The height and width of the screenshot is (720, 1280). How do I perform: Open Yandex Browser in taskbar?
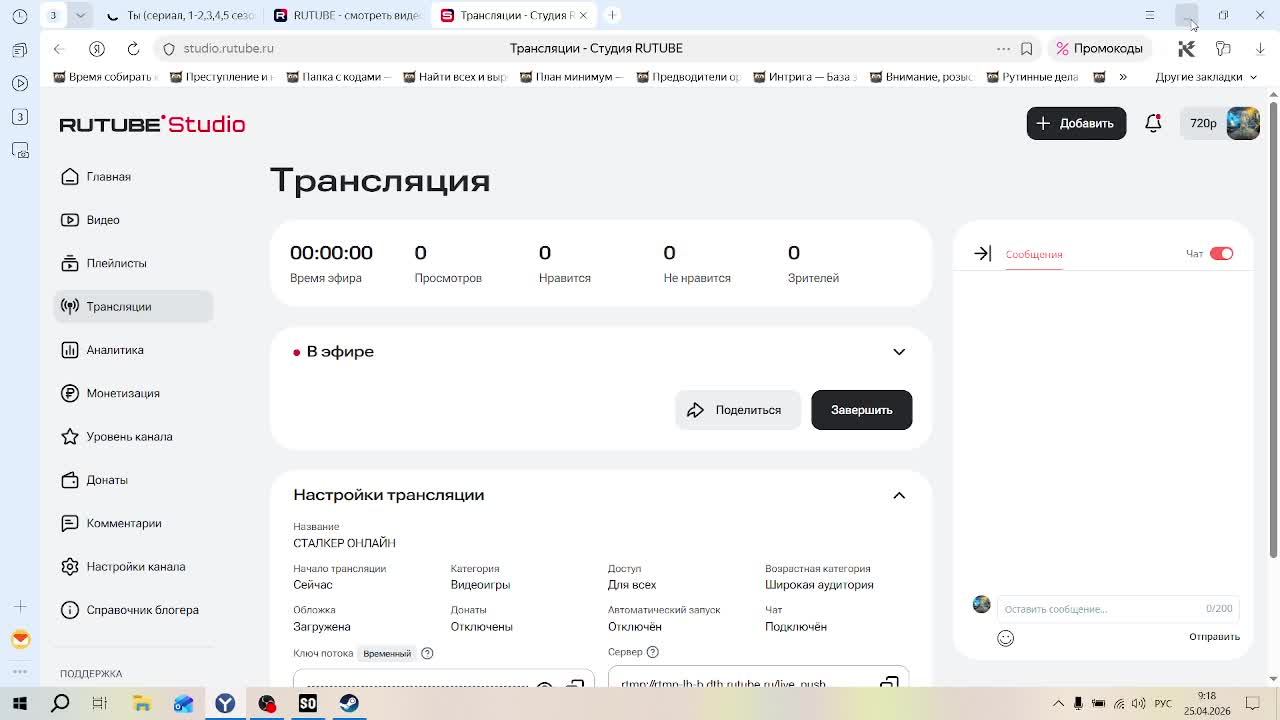pos(225,703)
